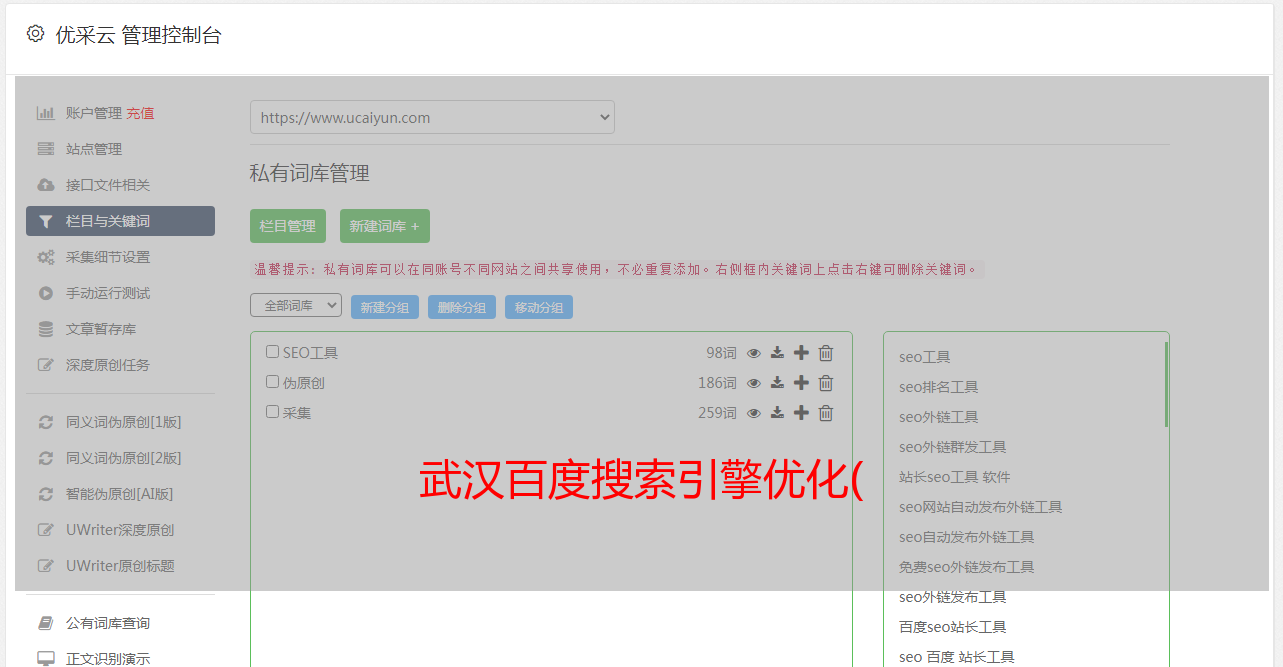Image resolution: width=1283 pixels, height=667 pixels.
Task: Open the 全部词库 group dropdown
Action: [296, 306]
